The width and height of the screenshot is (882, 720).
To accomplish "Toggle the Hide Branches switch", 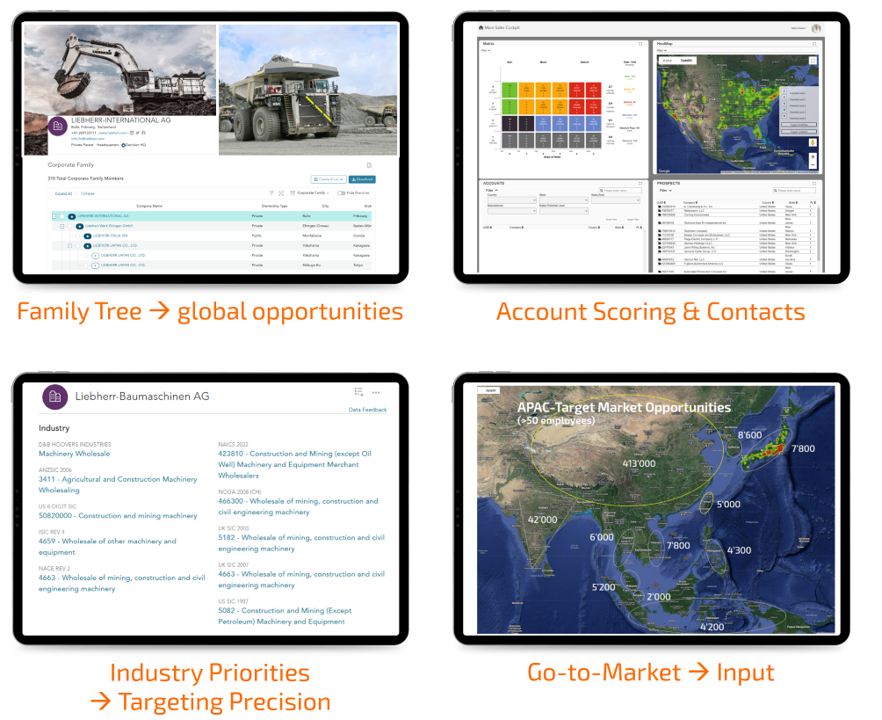I will pos(341,193).
